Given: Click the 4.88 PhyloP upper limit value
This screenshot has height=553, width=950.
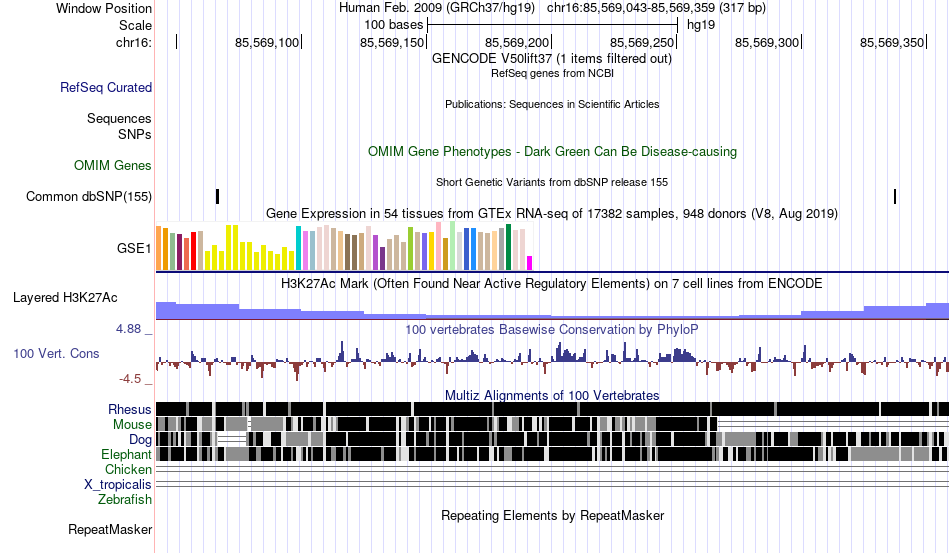Looking at the screenshot, I should [128, 329].
